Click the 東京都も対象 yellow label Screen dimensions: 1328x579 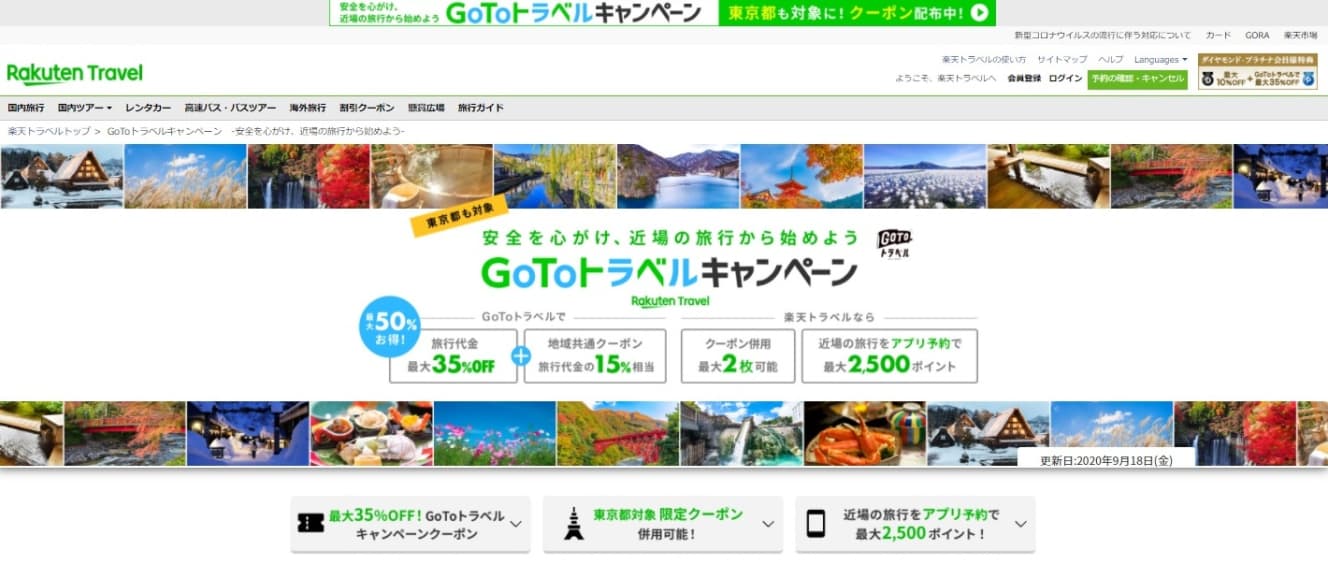(x=460, y=217)
